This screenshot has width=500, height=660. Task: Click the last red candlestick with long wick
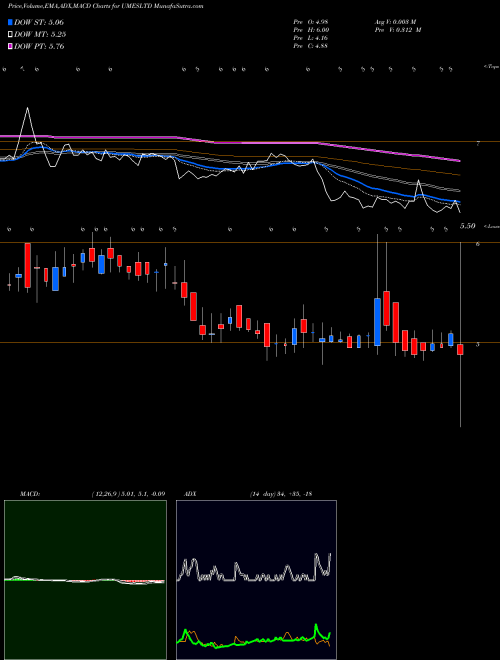pyautogui.click(x=460, y=349)
